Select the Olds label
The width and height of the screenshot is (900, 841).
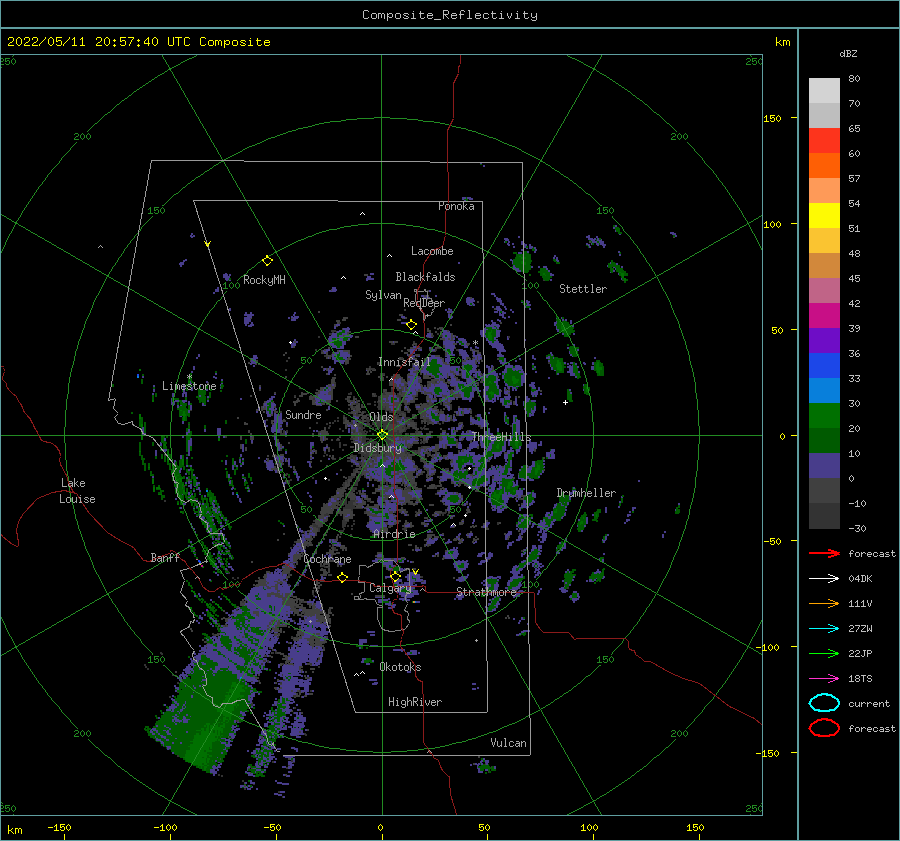click(x=381, y=417)
